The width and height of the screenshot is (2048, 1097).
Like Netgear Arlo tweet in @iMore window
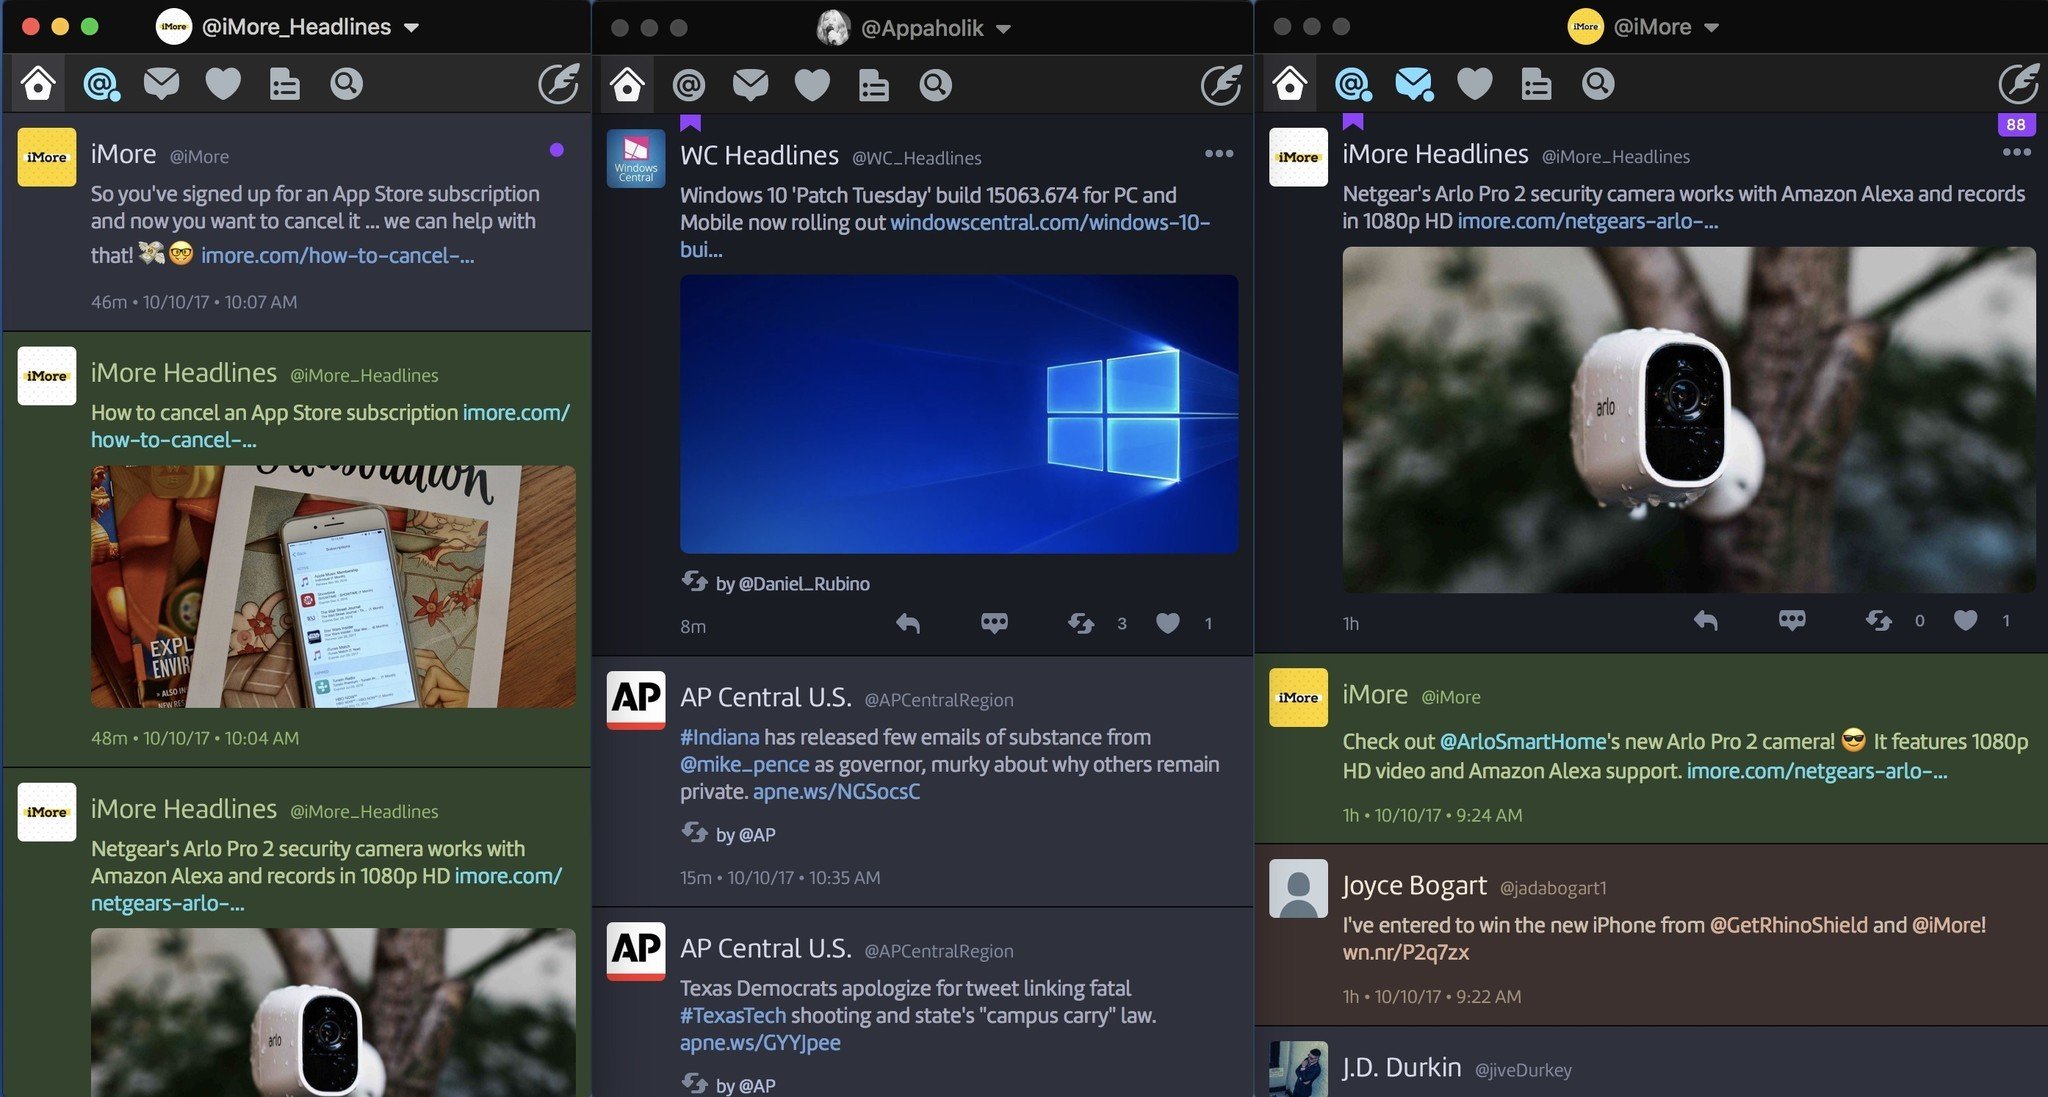click(1966, 621)
